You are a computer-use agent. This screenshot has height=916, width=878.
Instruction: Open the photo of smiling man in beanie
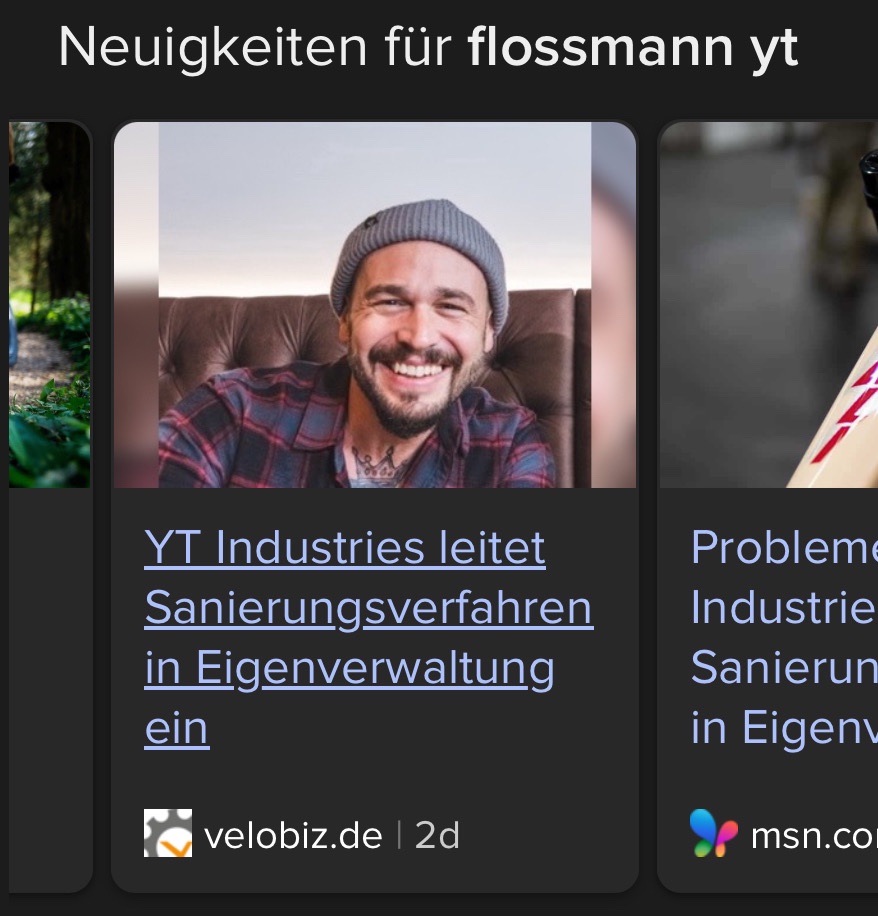point(374,304)
